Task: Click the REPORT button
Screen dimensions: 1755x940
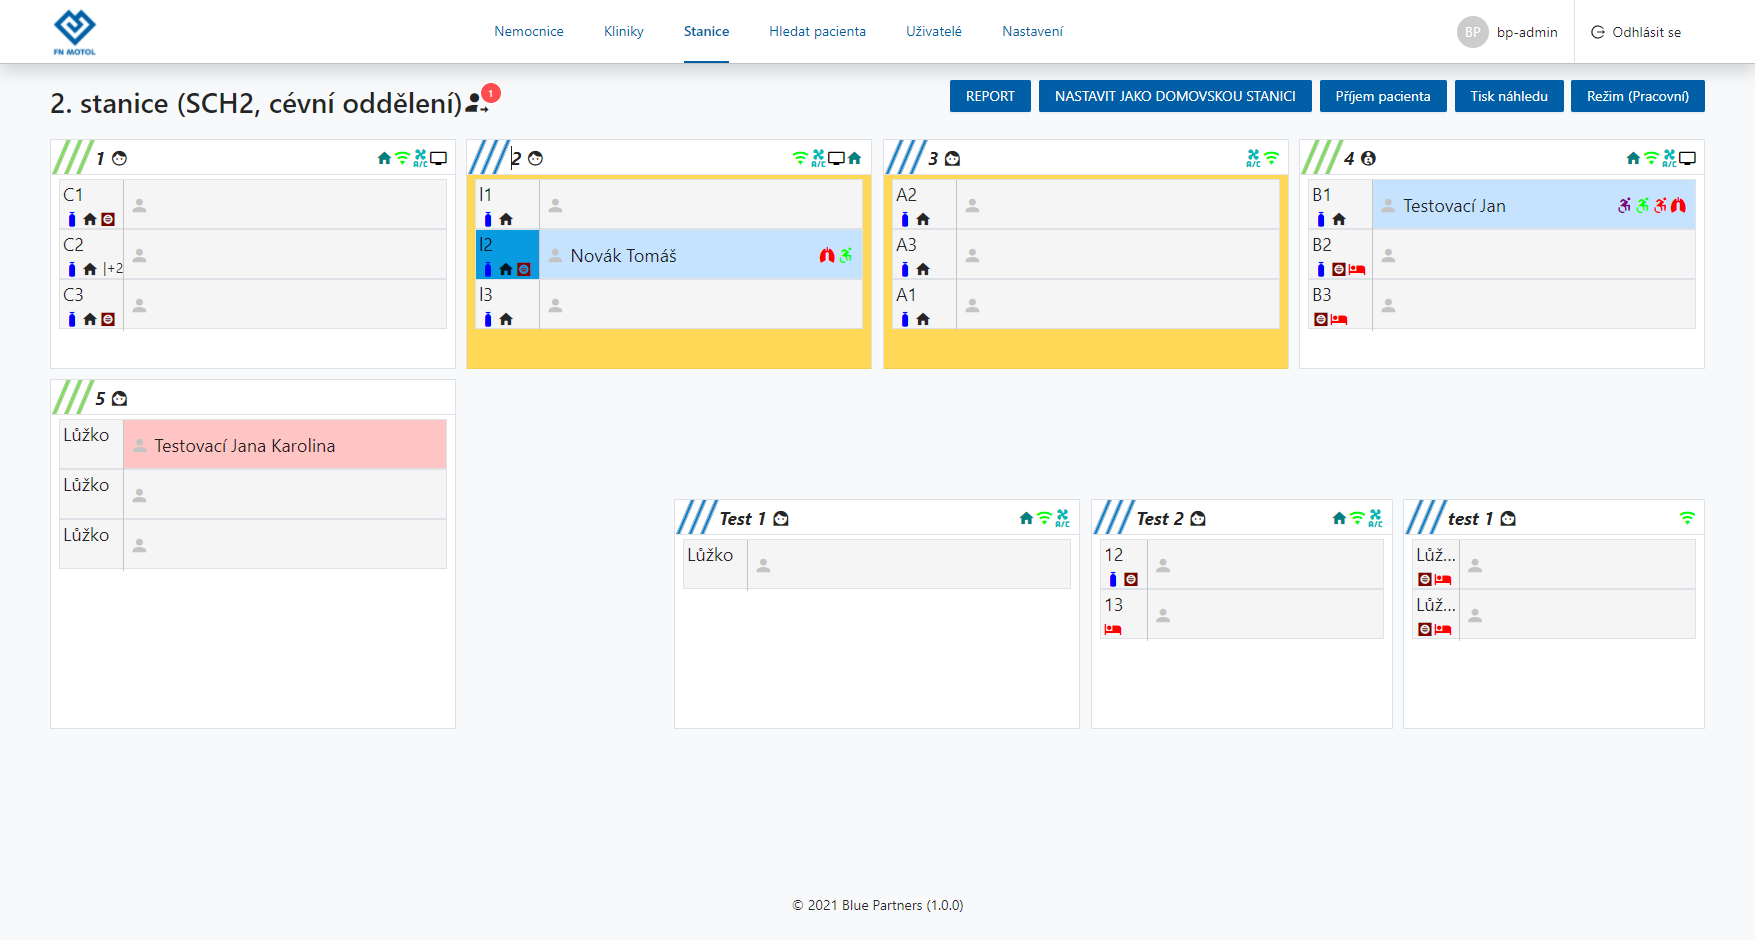Action: coord(990,96)
